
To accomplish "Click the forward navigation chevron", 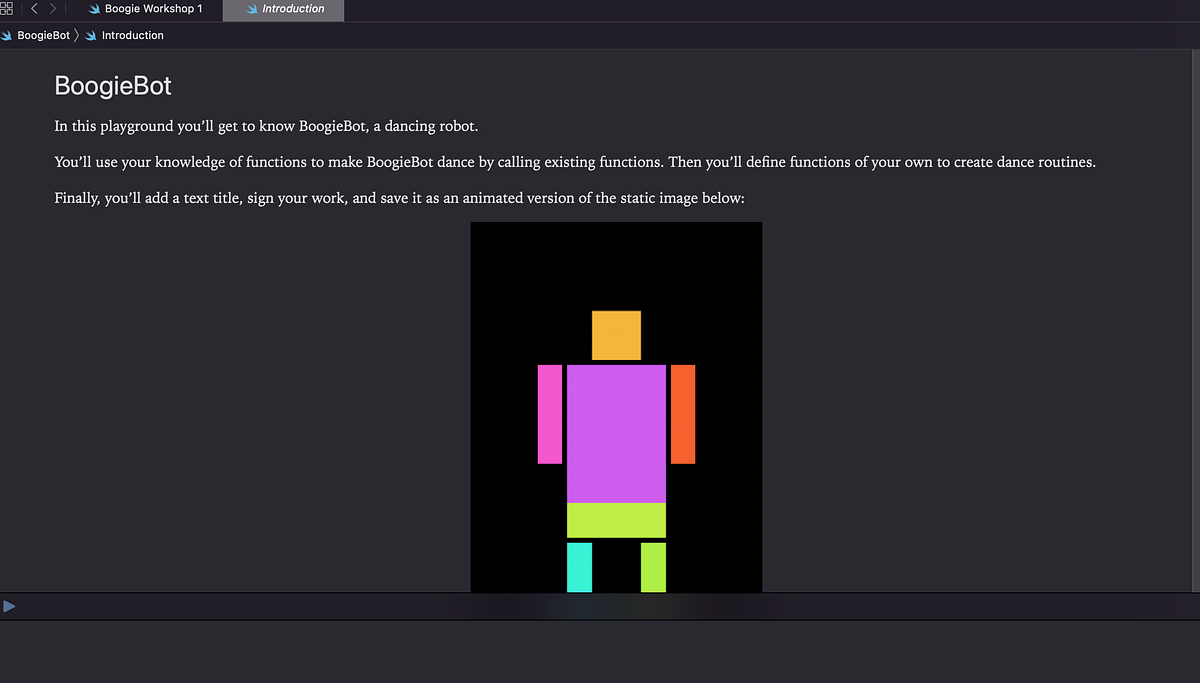I will (53, 8).
